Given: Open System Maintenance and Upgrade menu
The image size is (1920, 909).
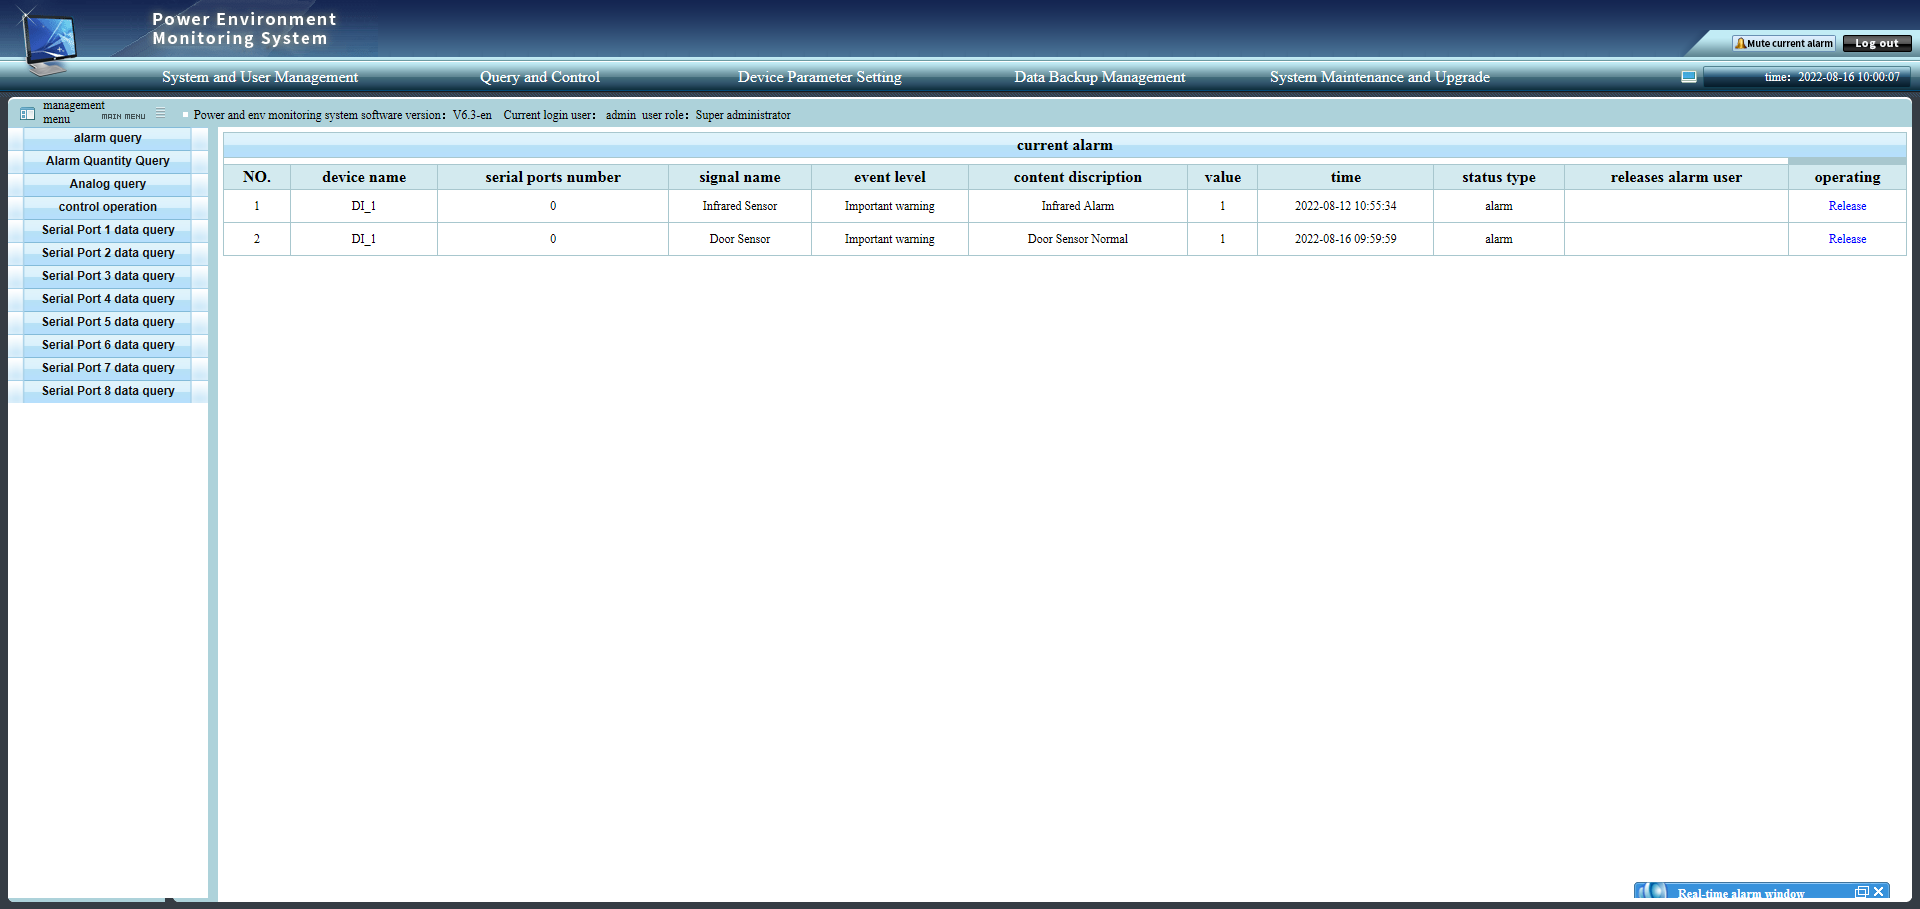Looking at the screenshot, I should pyautogui.click(x=1379, y=77).
